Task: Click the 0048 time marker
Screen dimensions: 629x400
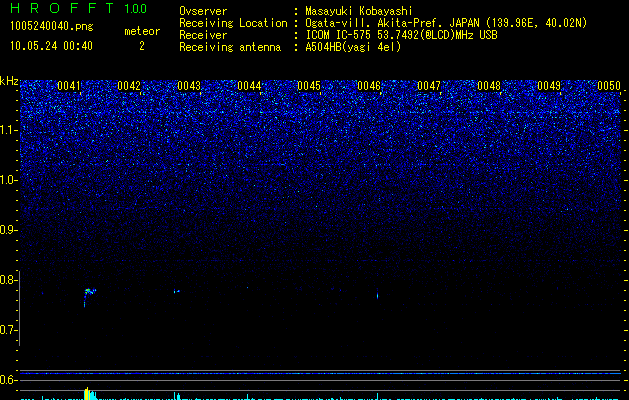Action: pos(489,86)
